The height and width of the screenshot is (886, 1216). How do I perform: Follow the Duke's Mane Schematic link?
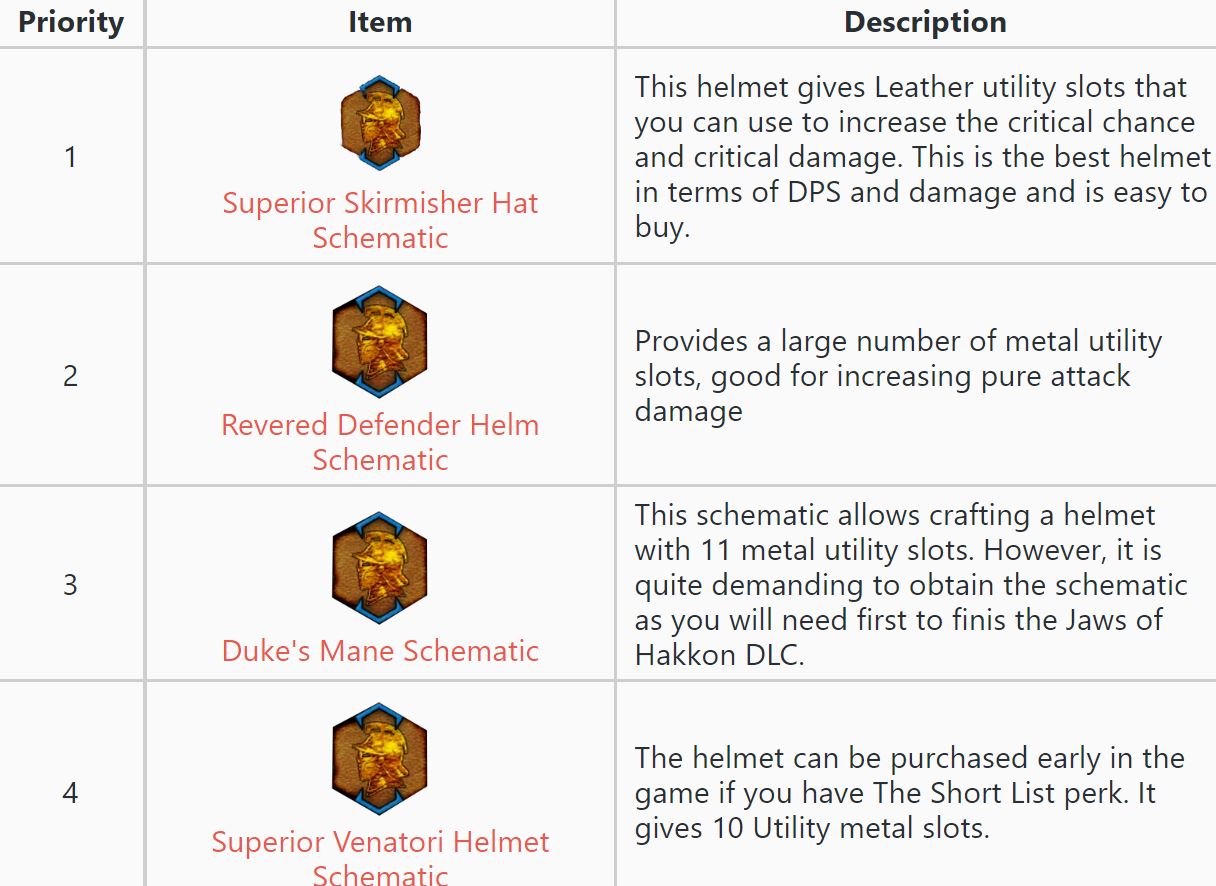380,651
